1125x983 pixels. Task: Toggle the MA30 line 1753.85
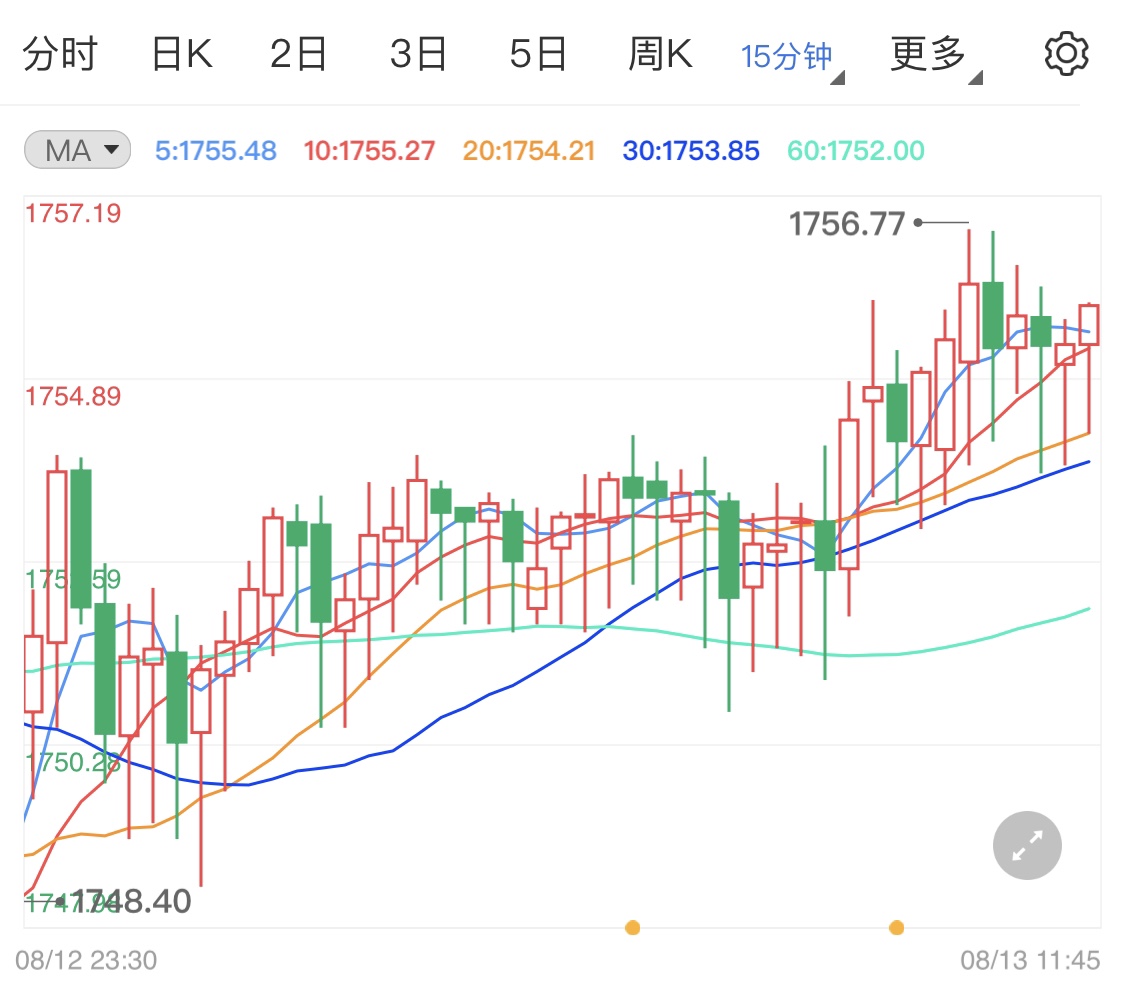click(x=690, y=149)
